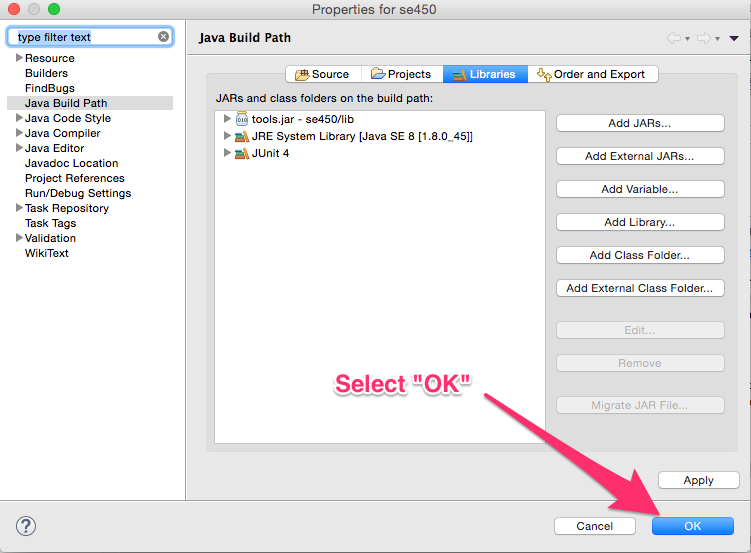Viewport: 751px width, 553px height.
Task: Switch to Order and Export tab
Action: pyautogui.click(x=592, y=74)
